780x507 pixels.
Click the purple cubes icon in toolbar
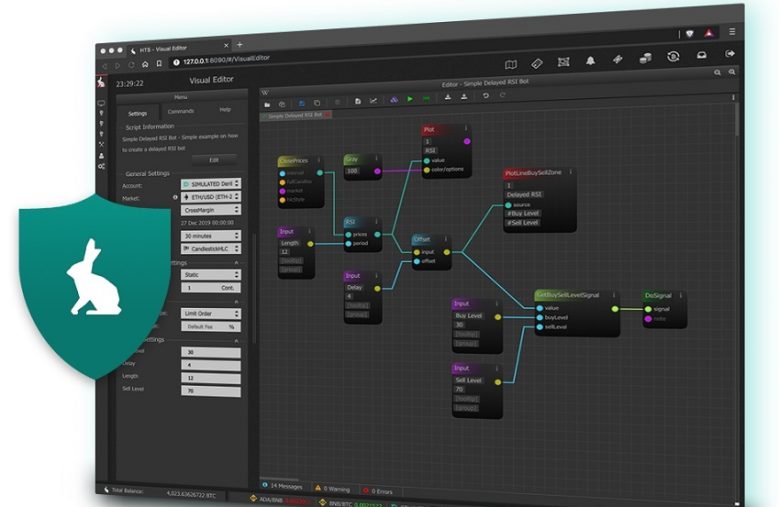pyautogui.click(x=394, y=100)
